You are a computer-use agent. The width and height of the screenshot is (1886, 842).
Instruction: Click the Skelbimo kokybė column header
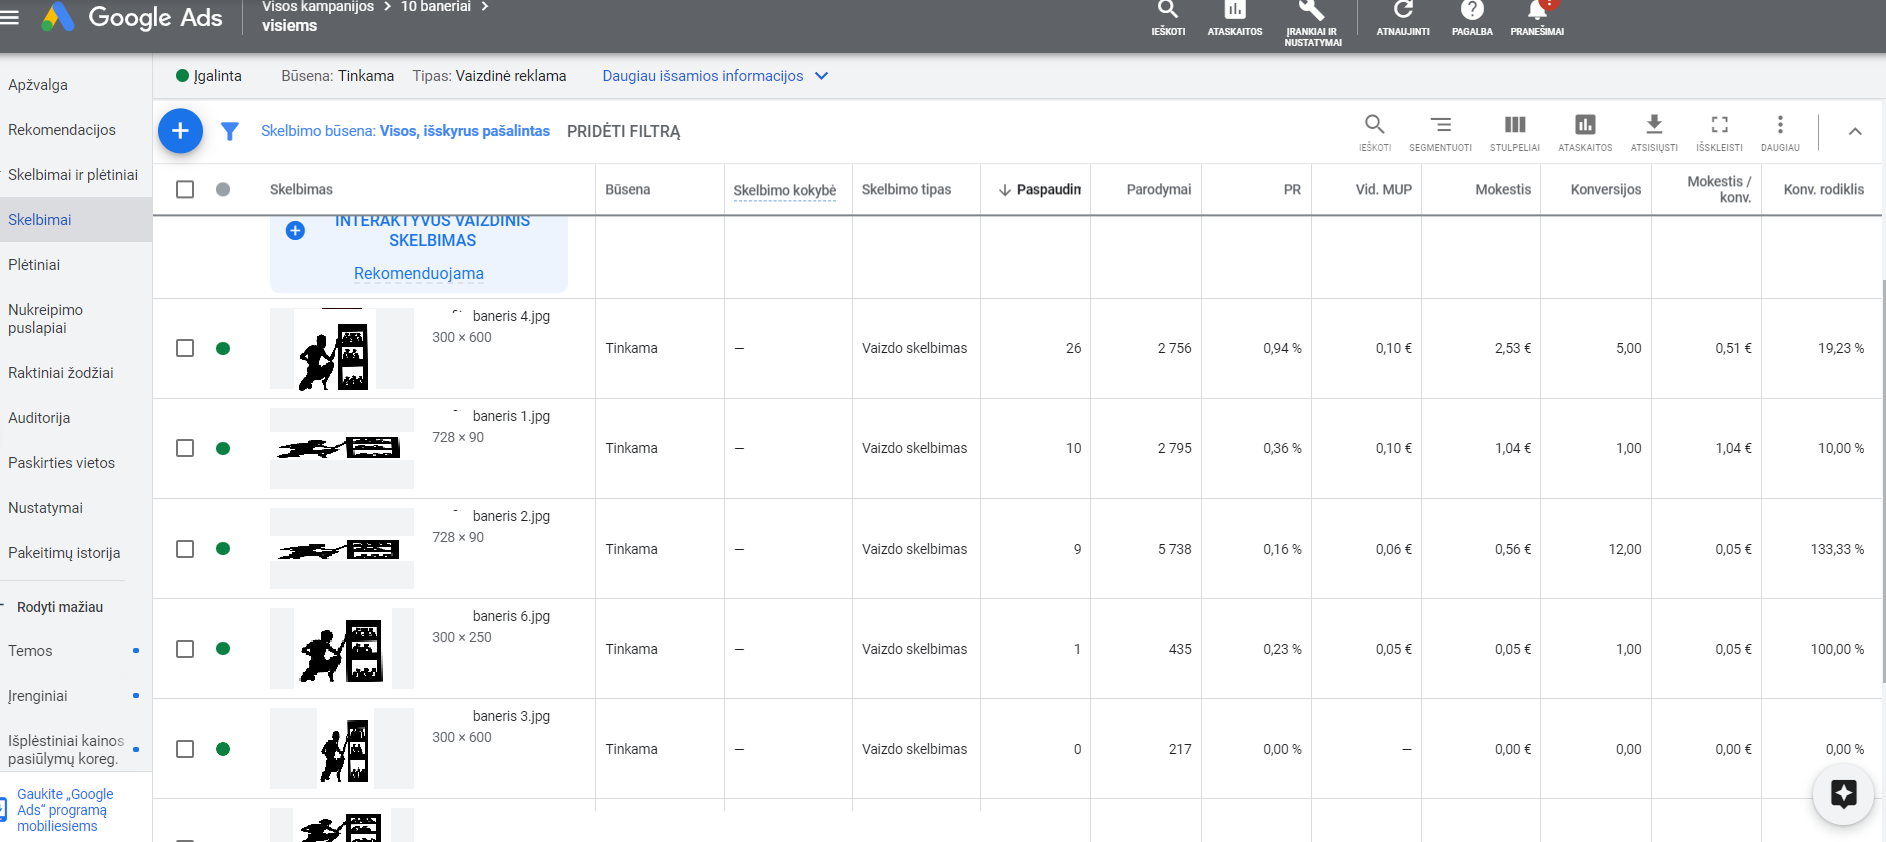coord(785,190)
